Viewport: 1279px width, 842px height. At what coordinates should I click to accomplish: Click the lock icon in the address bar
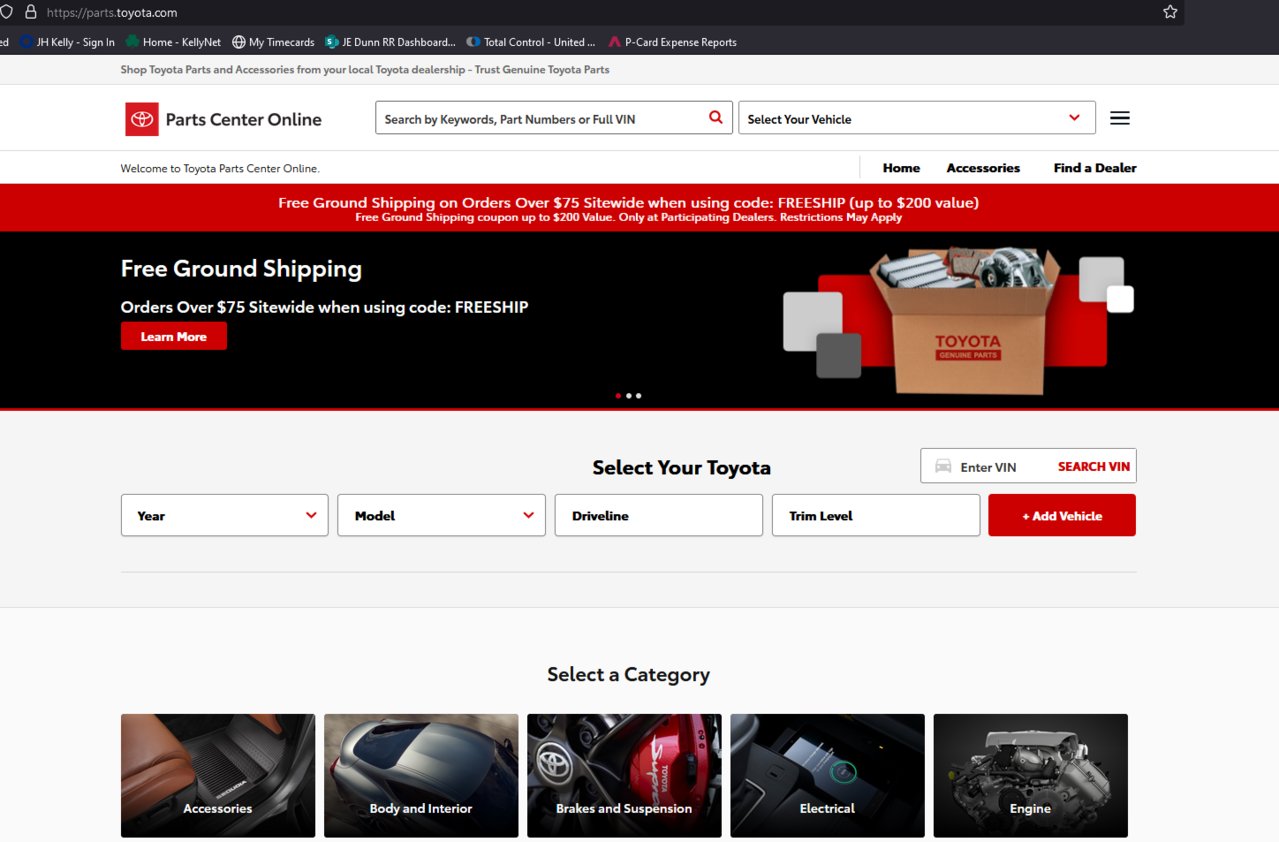tap(30, 12)
